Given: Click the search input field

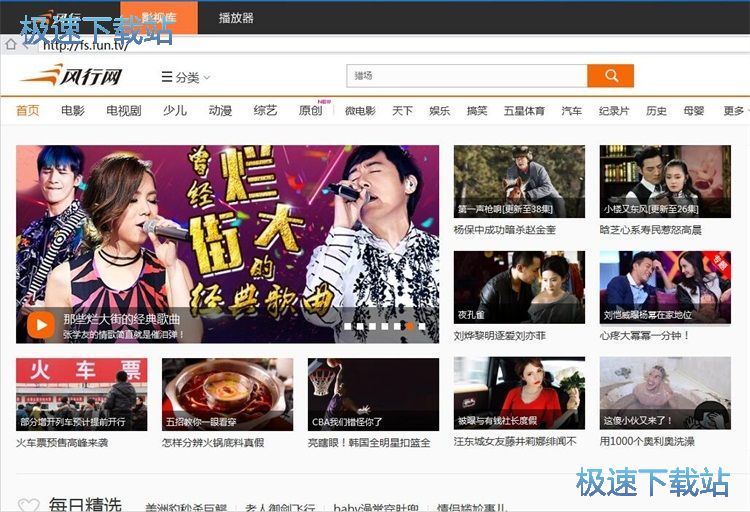Looking at the screenshot, I should coord(467,76).
